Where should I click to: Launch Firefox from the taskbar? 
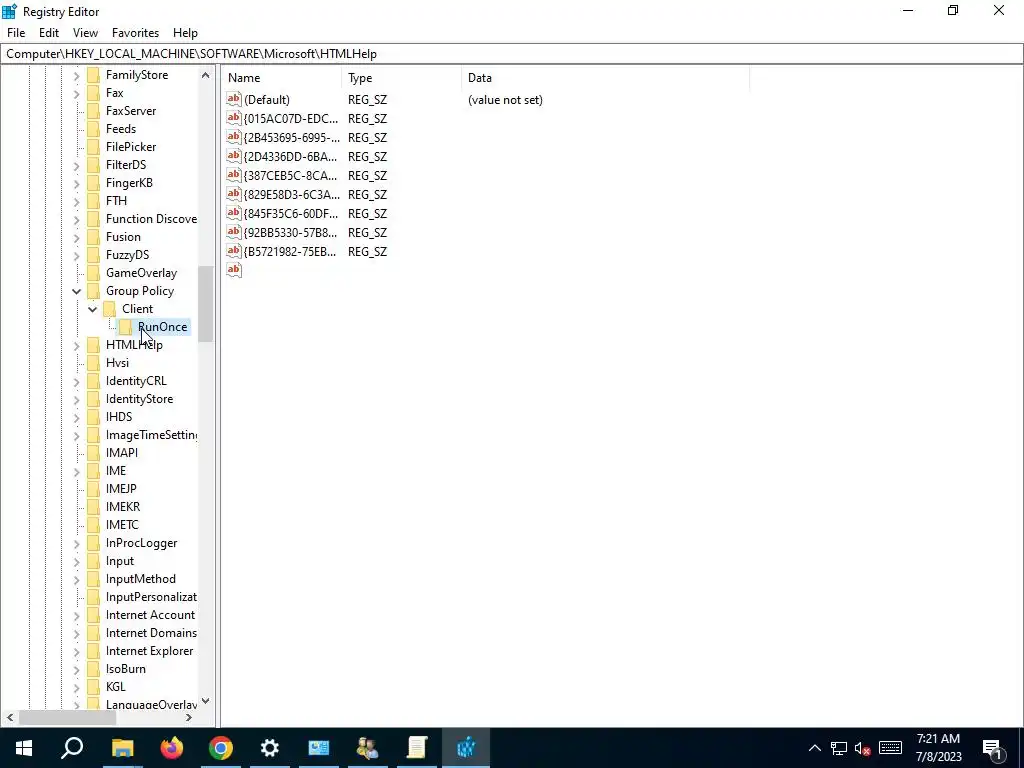pos(172,748)
